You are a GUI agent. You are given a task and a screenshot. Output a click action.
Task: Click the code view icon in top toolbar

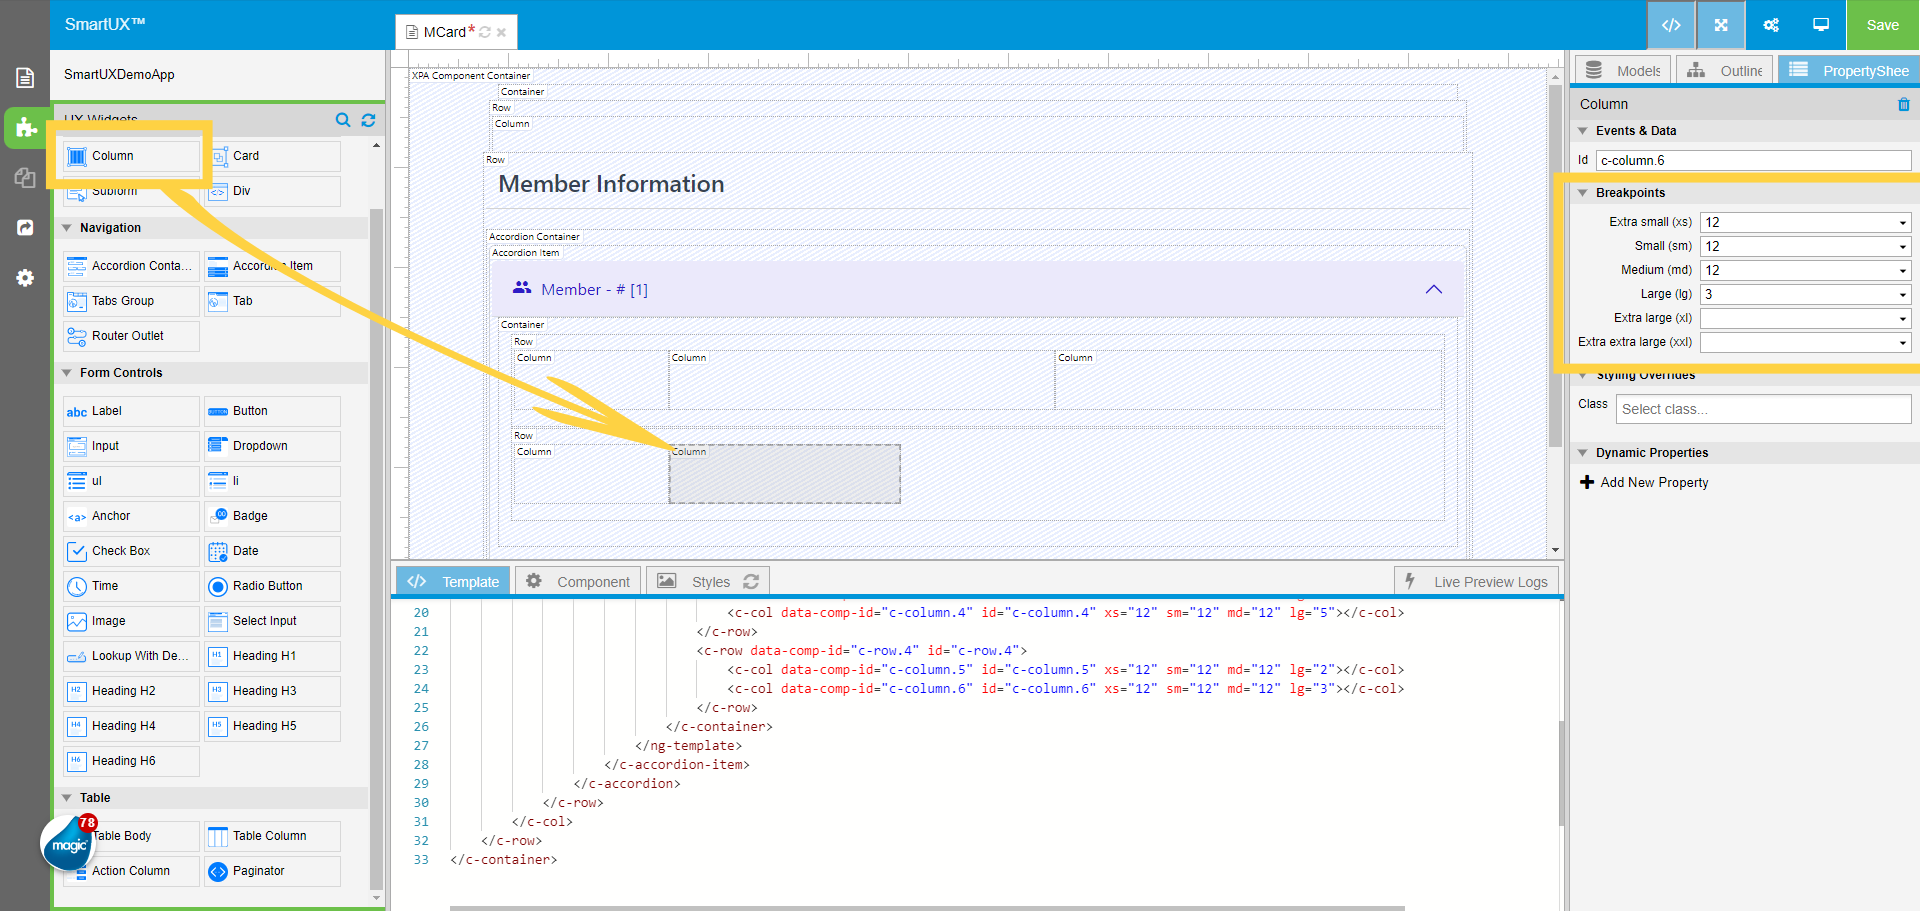tap(1670, 25)
